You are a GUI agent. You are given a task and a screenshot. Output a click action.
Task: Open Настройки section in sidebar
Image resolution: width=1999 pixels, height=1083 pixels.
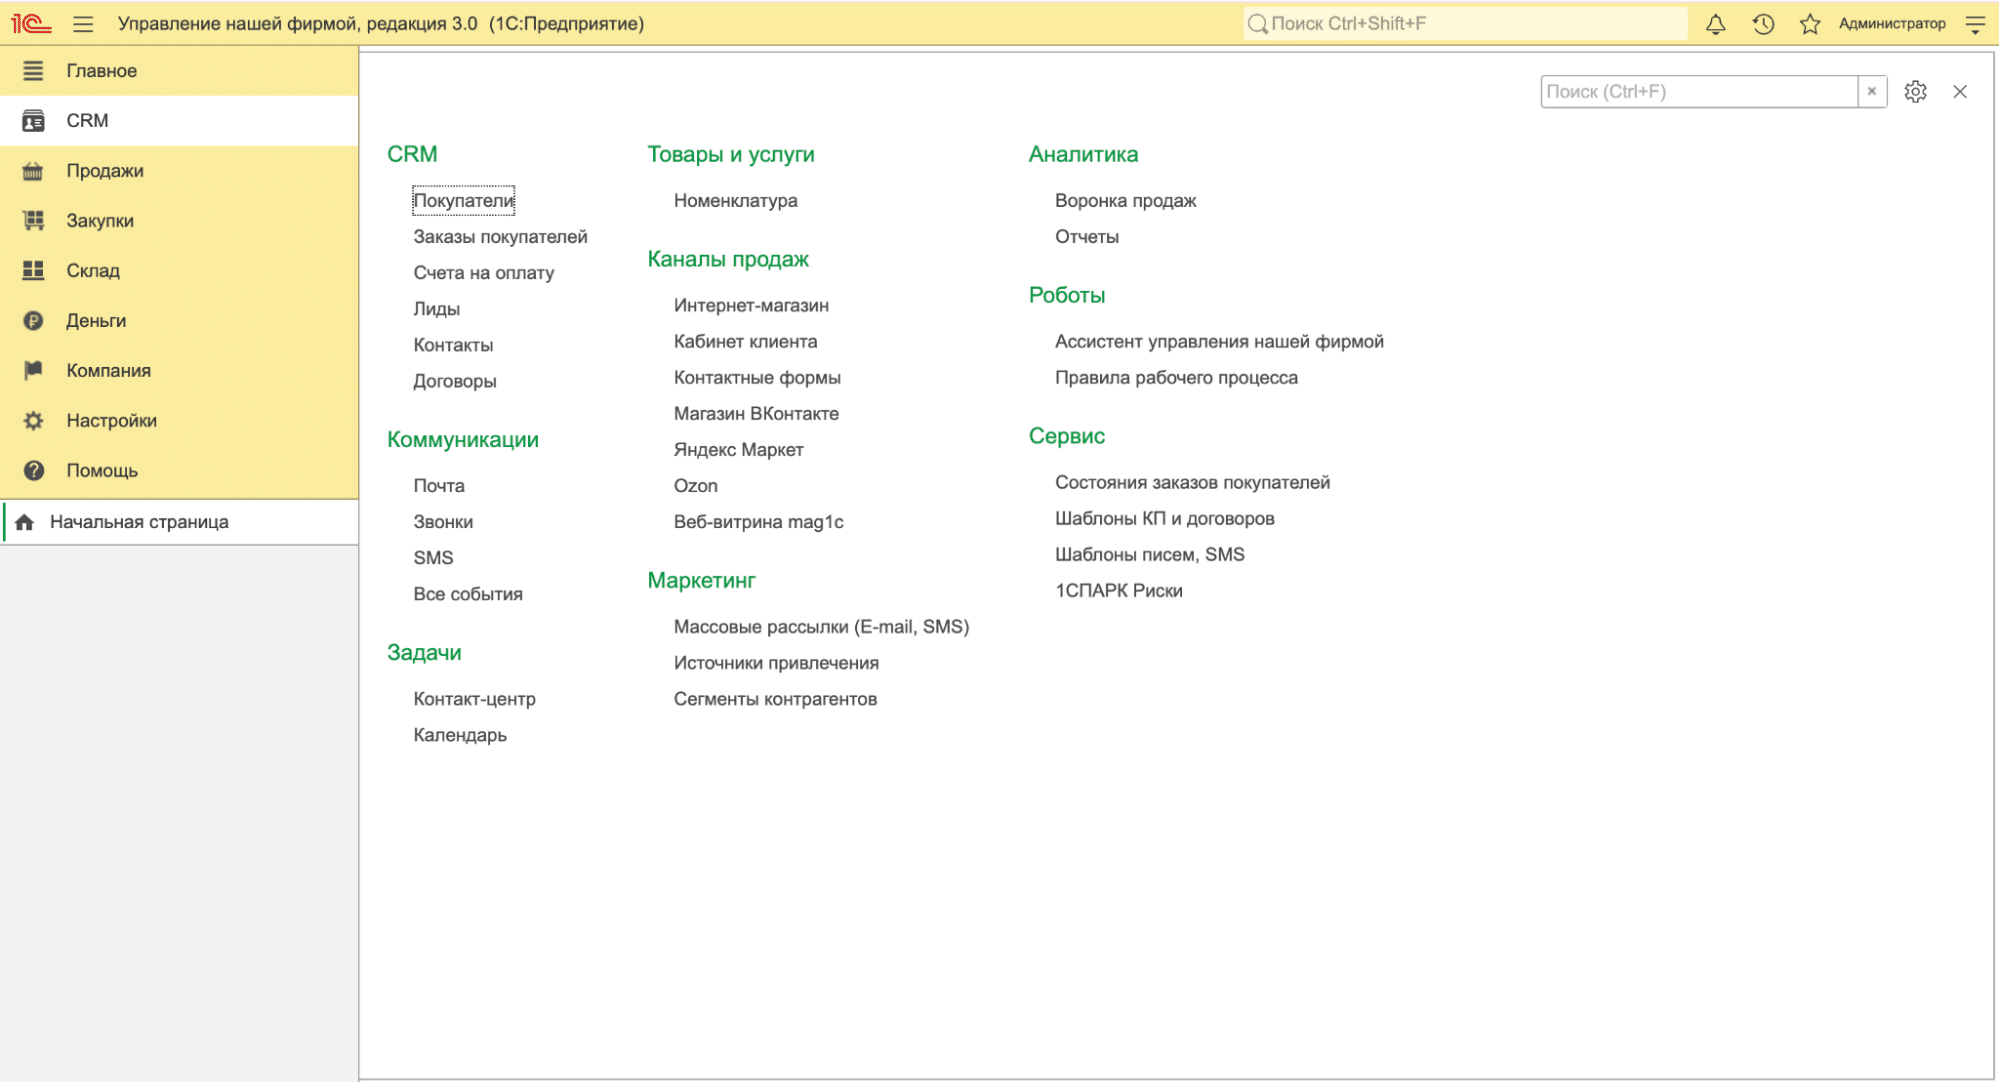(111, 421)
